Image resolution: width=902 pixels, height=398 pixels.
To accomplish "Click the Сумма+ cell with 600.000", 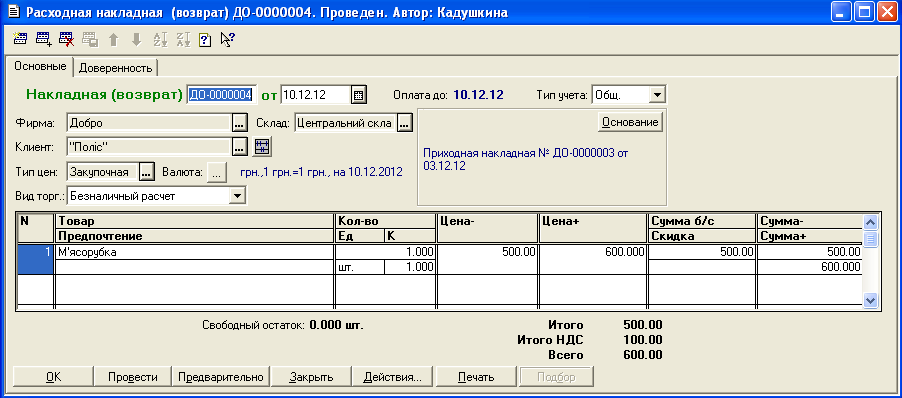I will tap(809, 267).
